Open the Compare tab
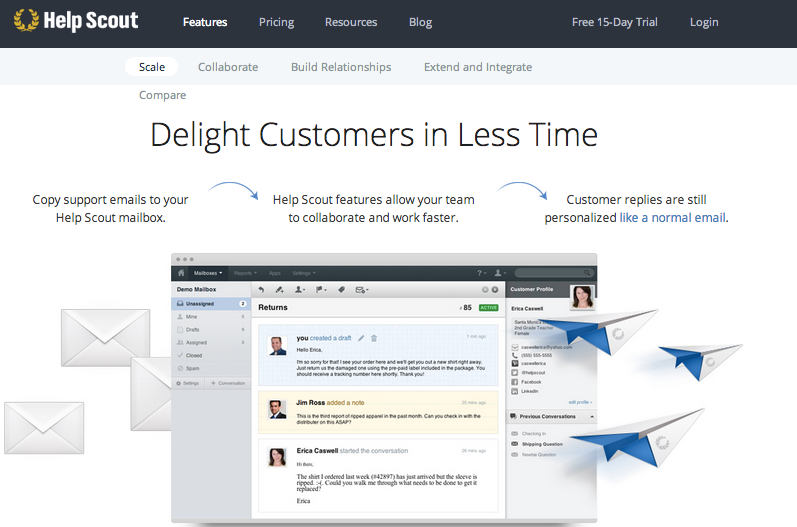Screen dimensions: 797x527 163,95
